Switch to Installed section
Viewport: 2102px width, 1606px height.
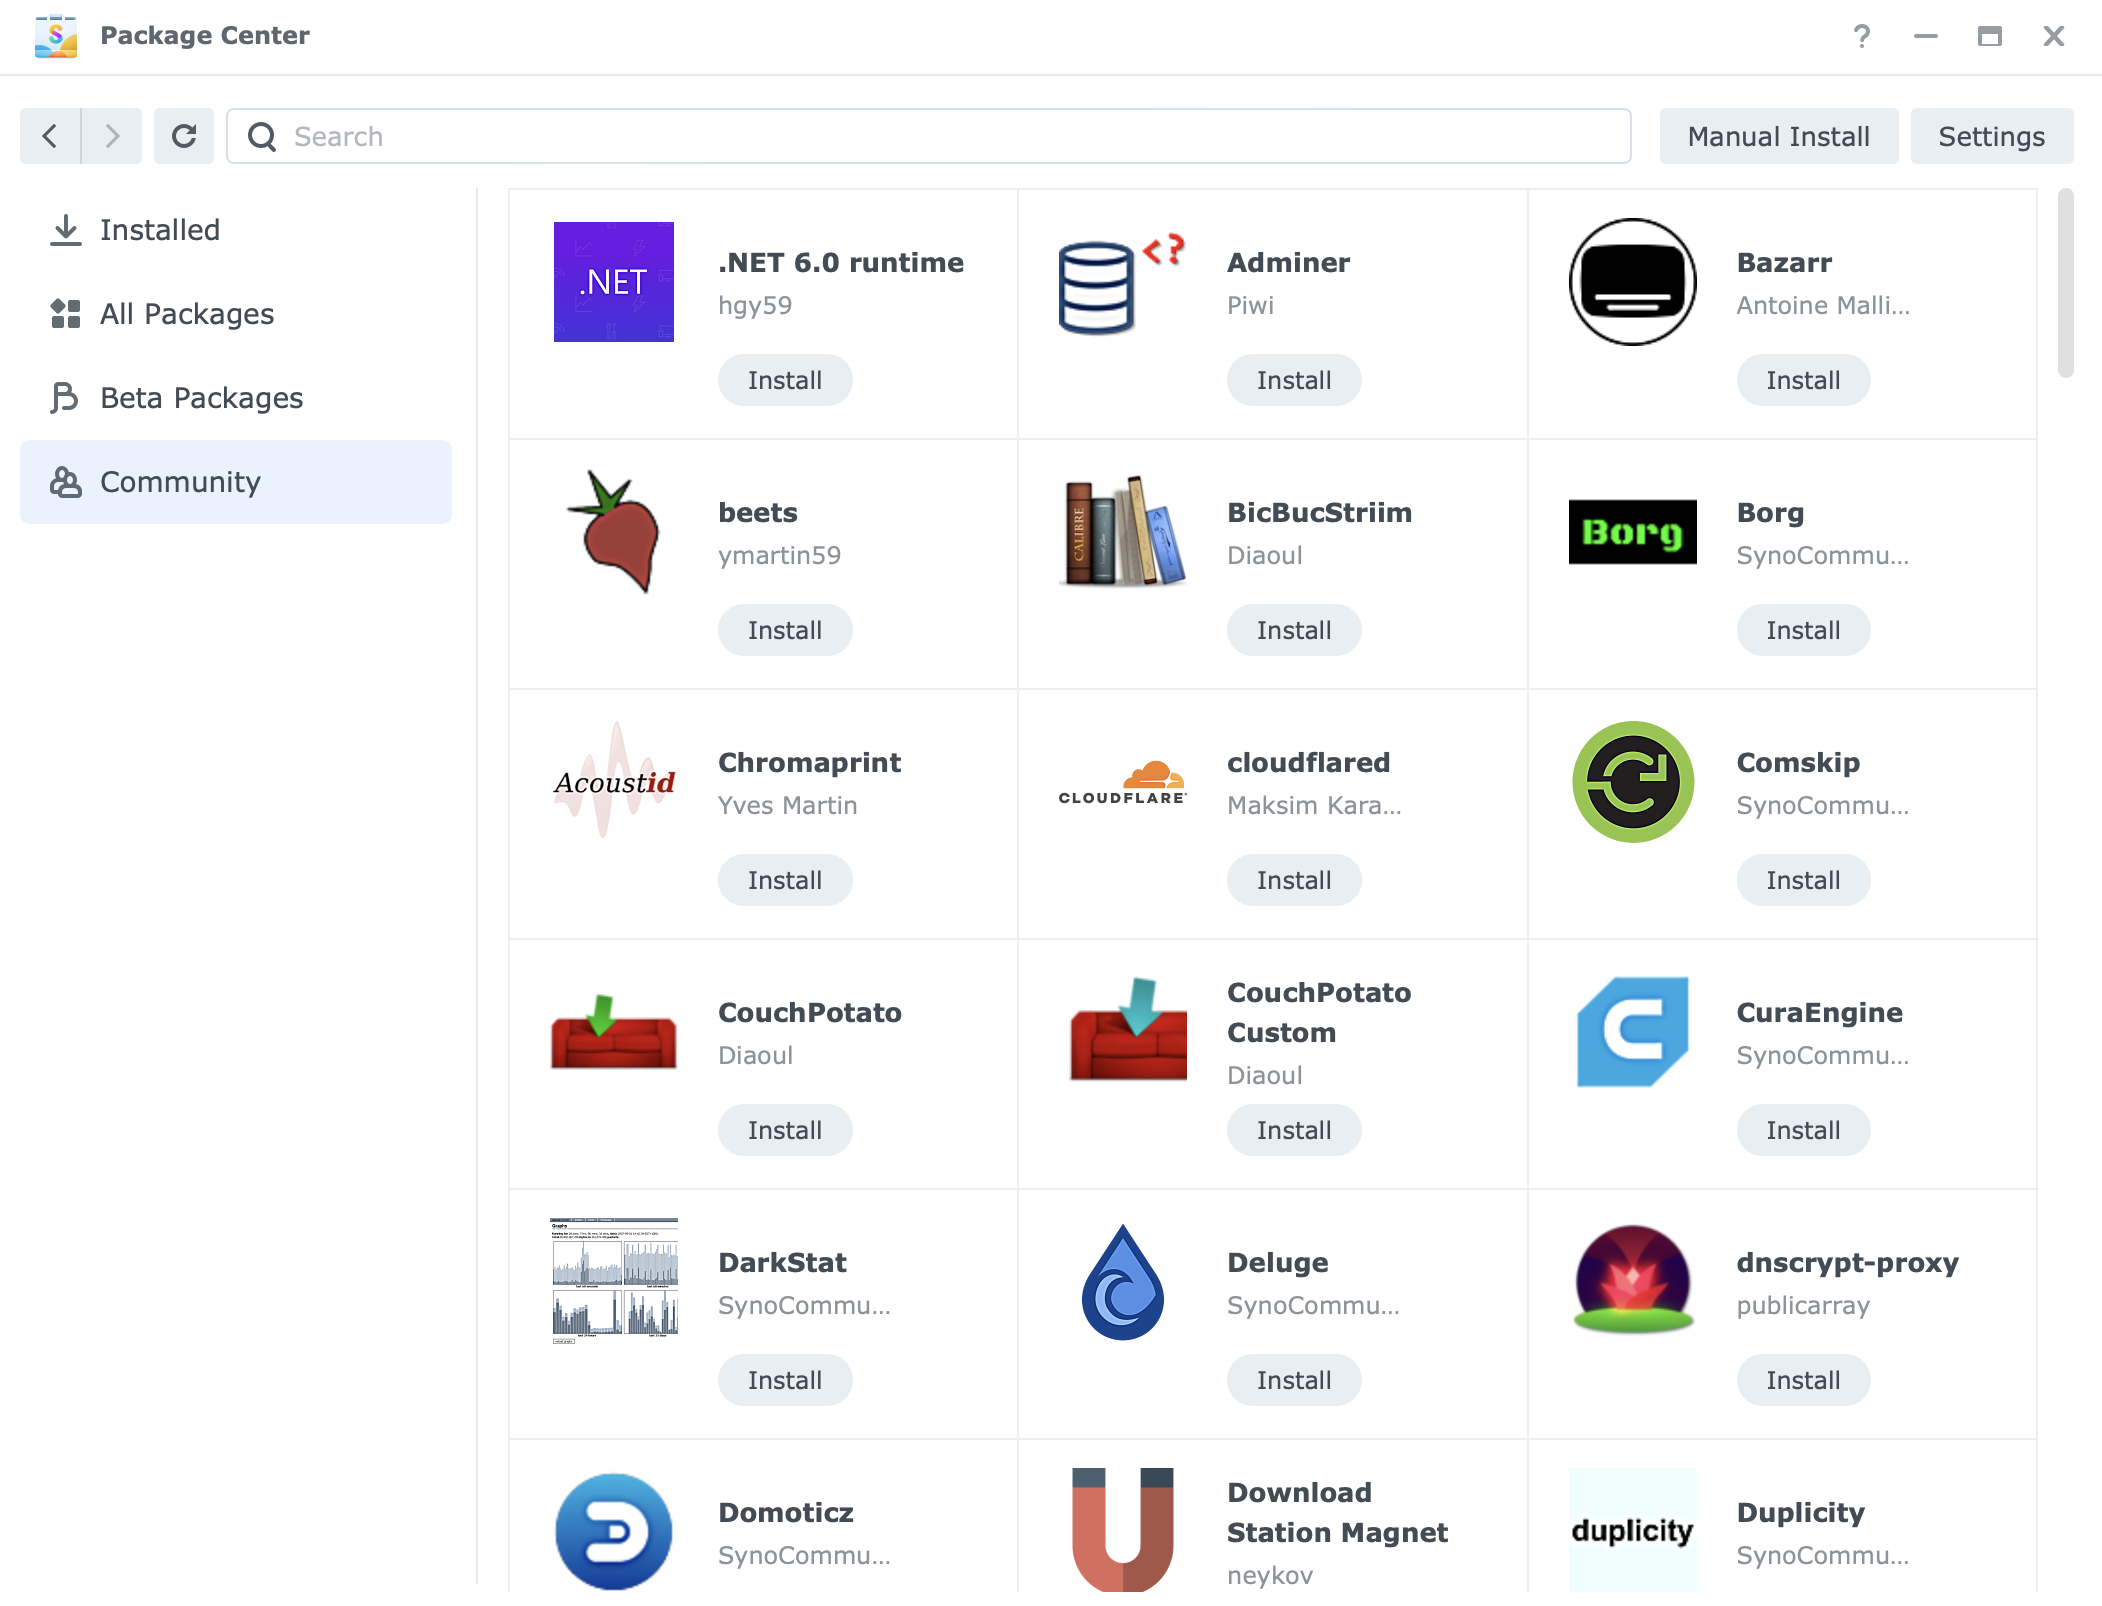pyautogui.click(x=236, y=230)
